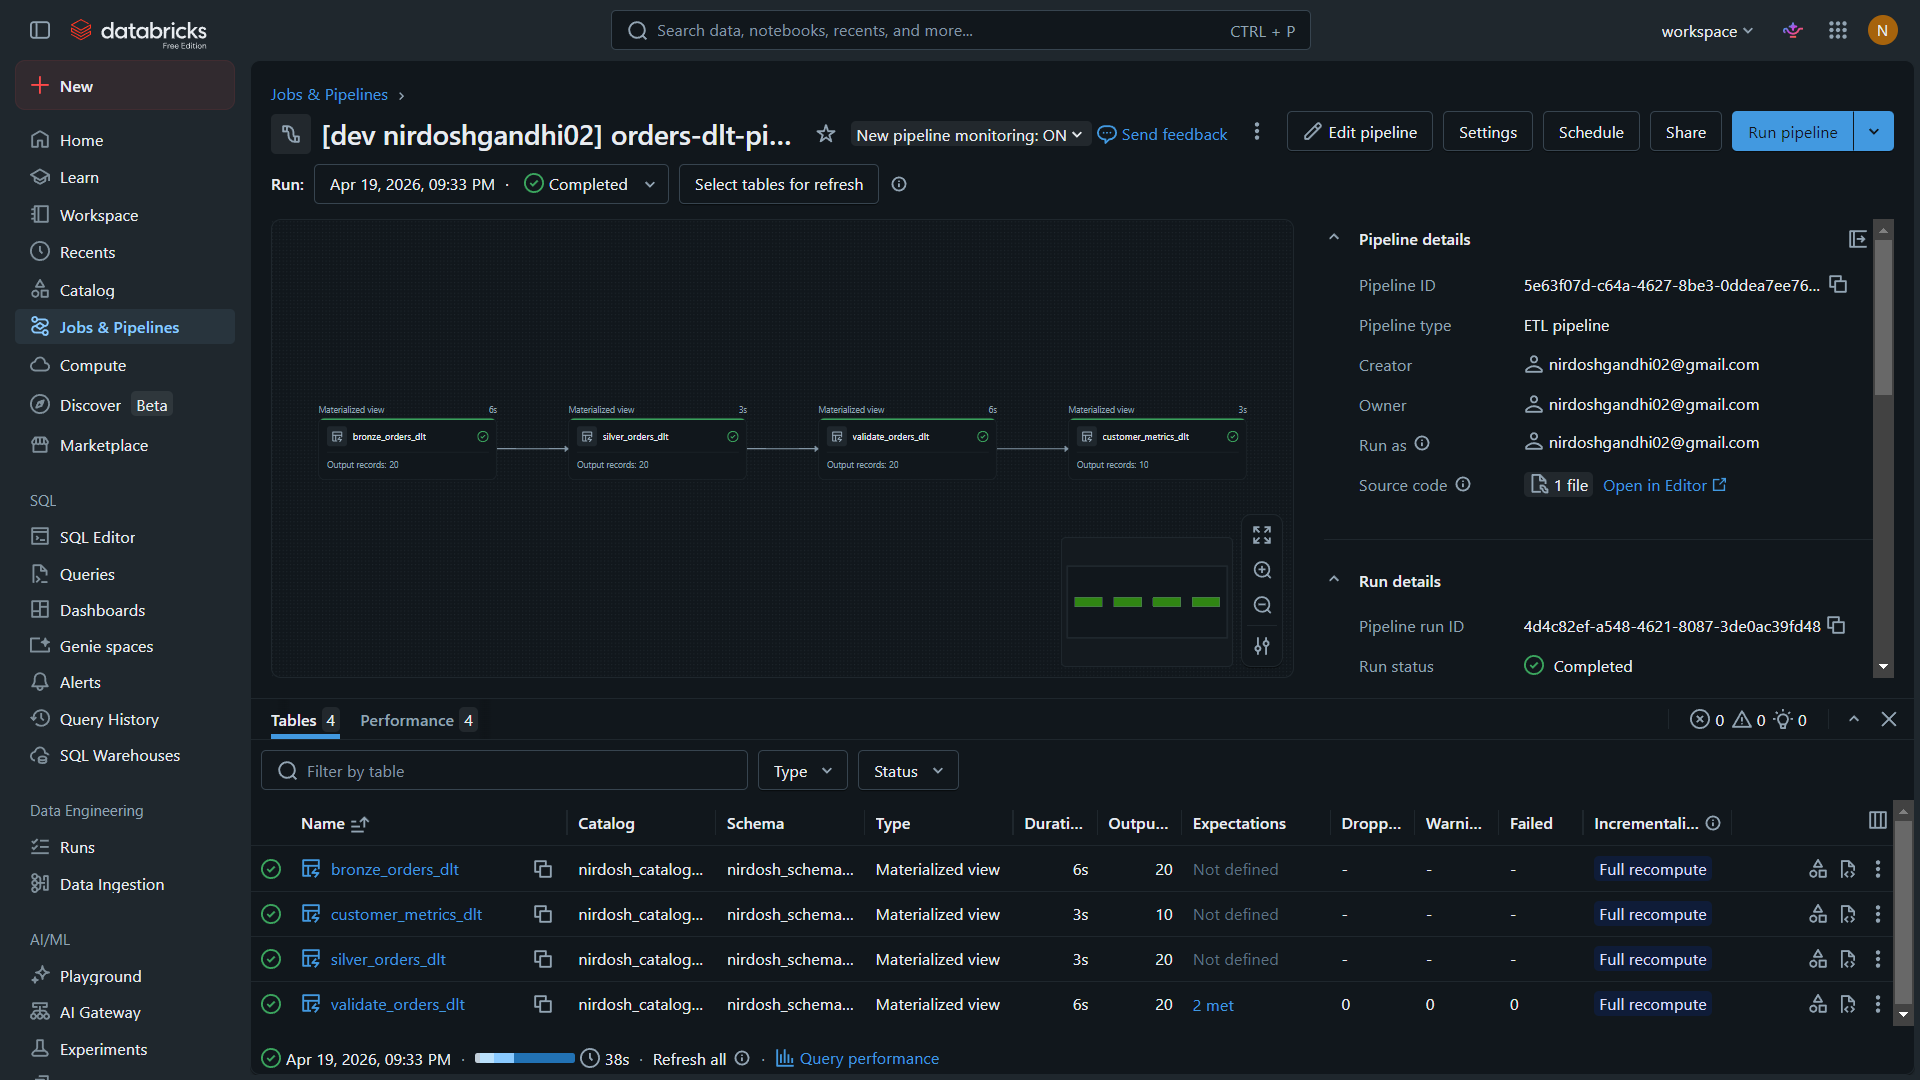Viewport: 1920px width, 1080px height.
Task: Toggle the left navigation sidebar
Action: tap(40, 30)
